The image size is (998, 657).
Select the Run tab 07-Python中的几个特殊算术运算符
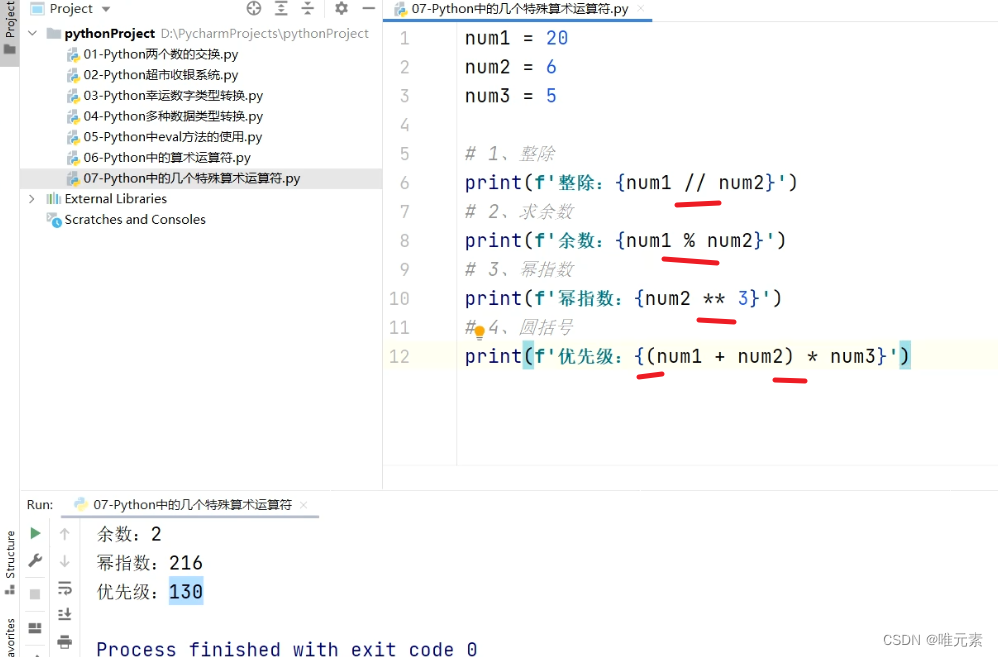(x=192, y=505)
